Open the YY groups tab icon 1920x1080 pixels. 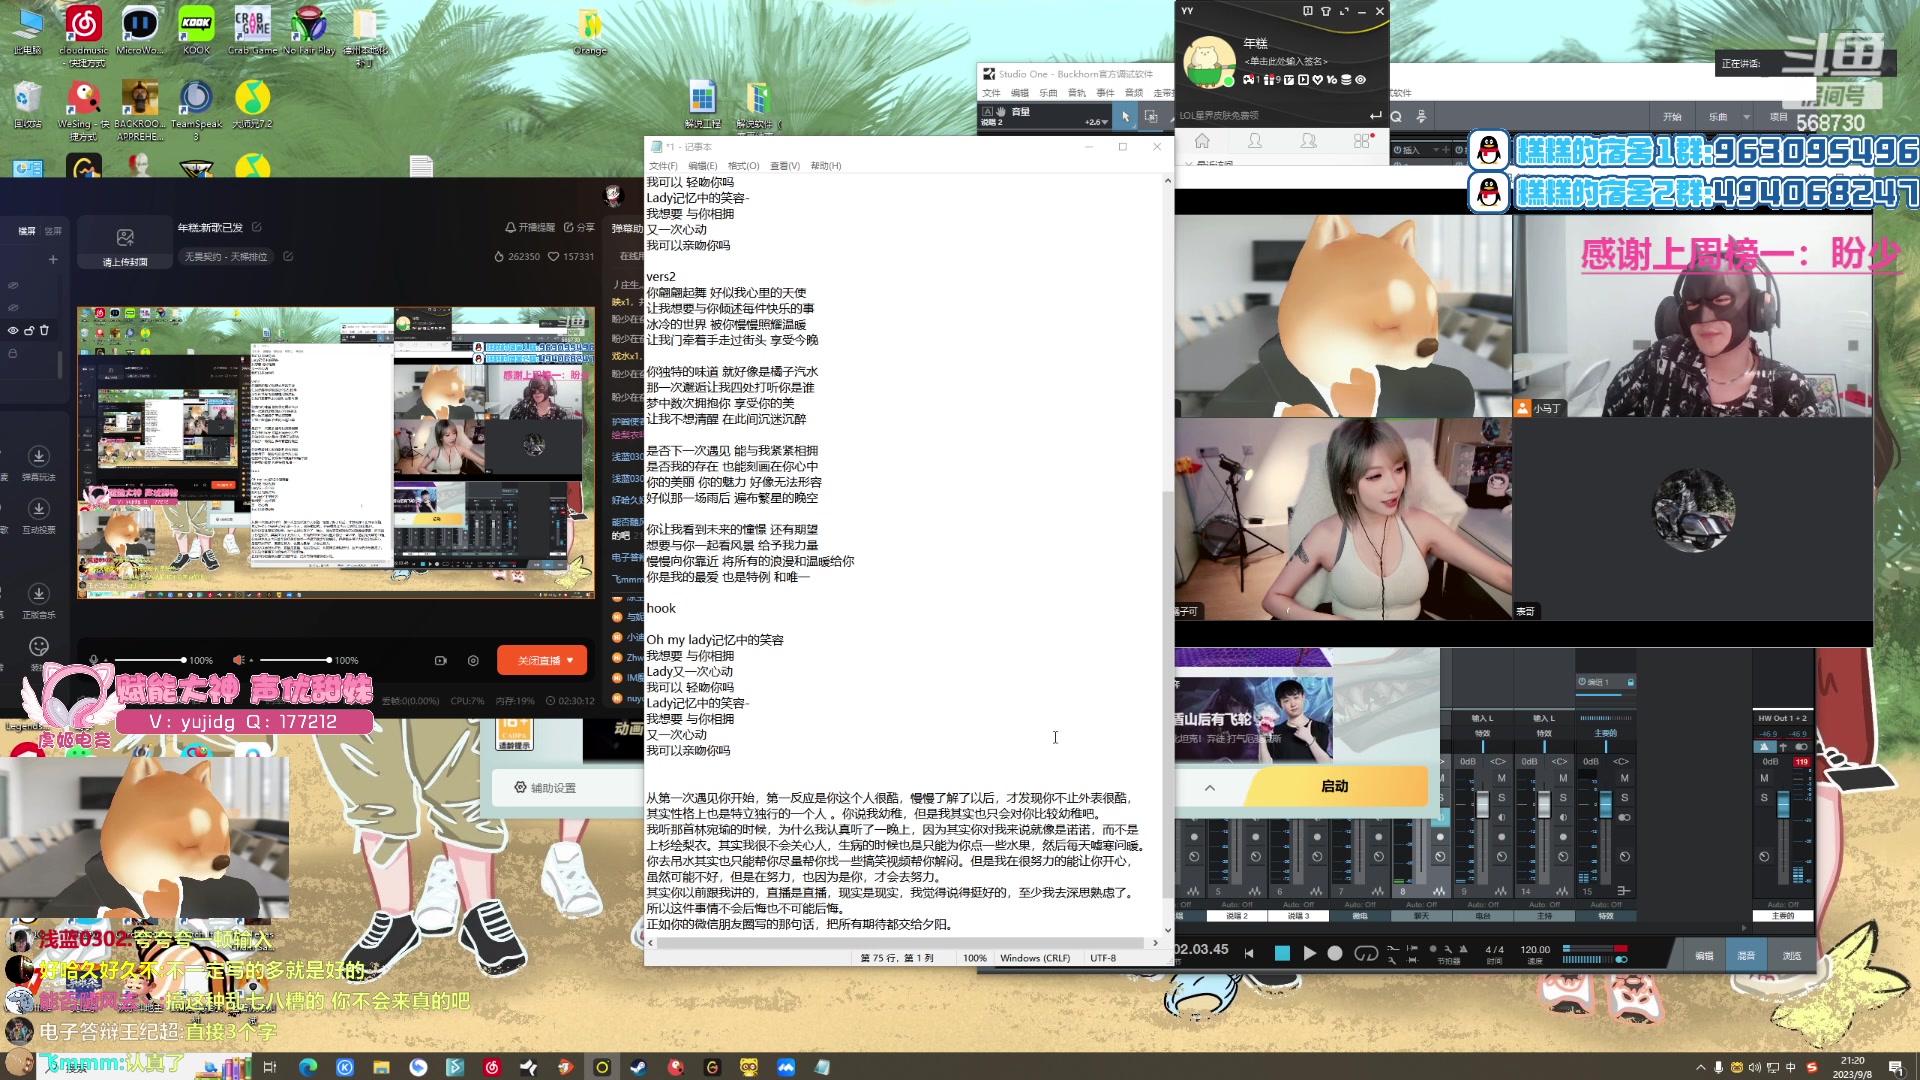[x=1308, y=141]
